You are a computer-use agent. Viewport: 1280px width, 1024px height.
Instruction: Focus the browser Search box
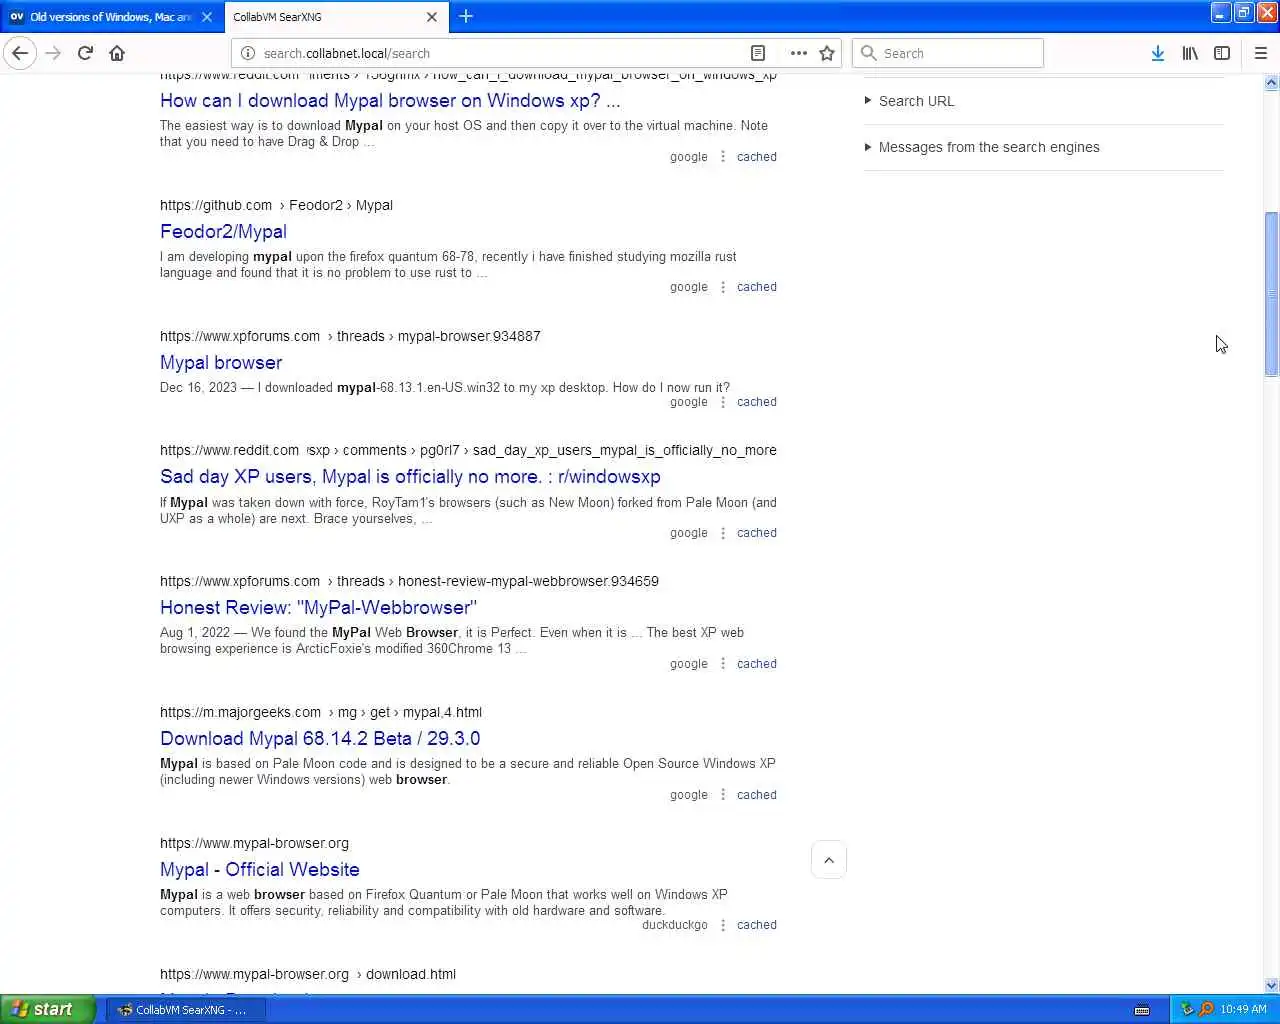(x=948, y=53)
